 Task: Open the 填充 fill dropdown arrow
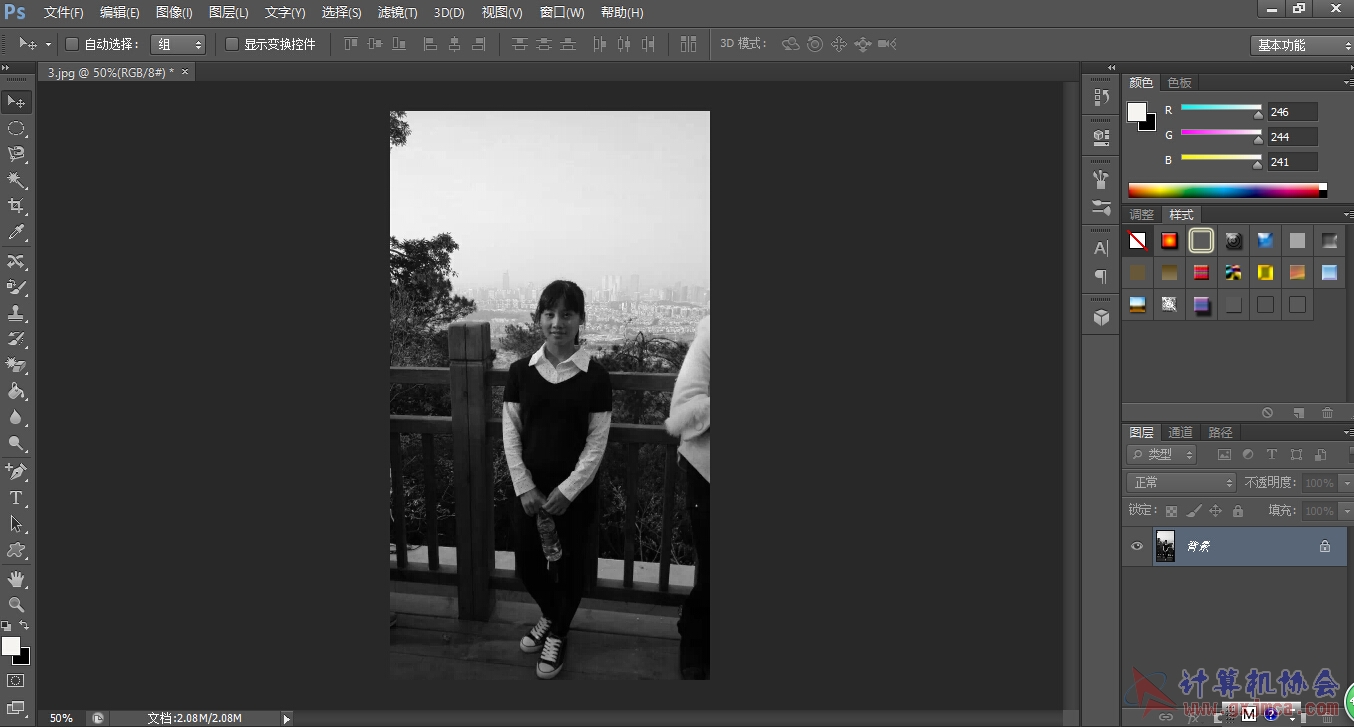[x=1346, y=511]
